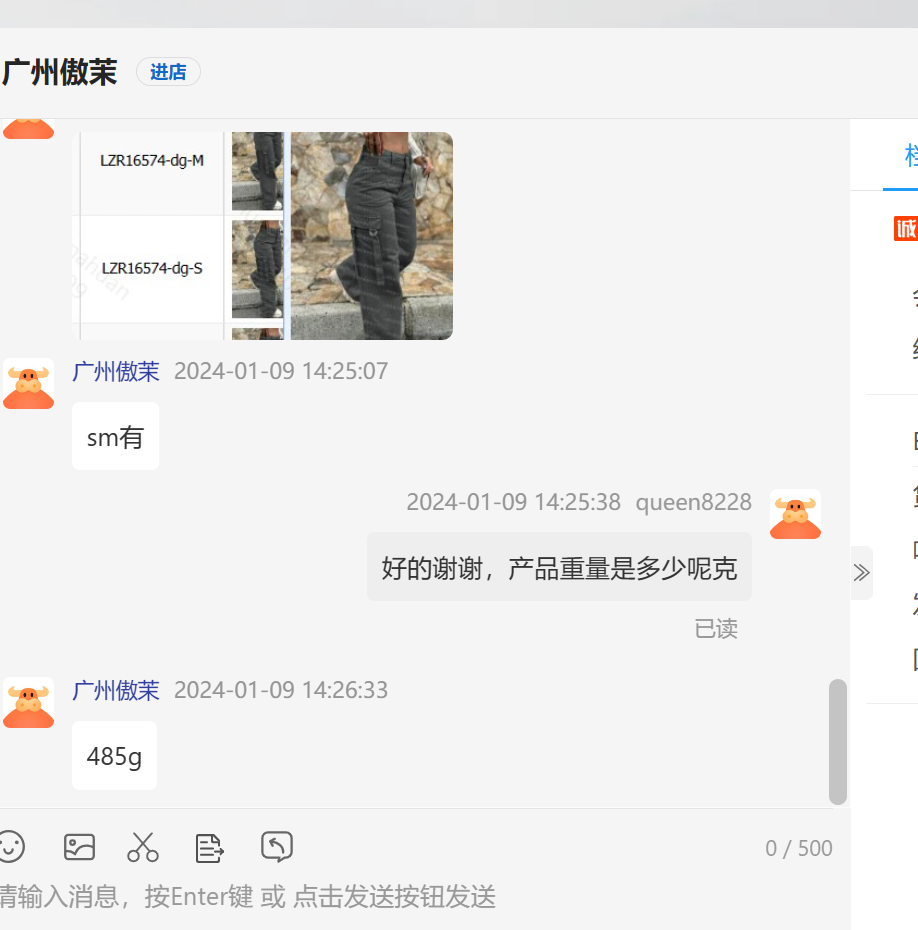Image resolution: width=918 pixels, height=930 pixels.
Task: Click the '485g' message bubble
Action: click(x=115, y=756)
